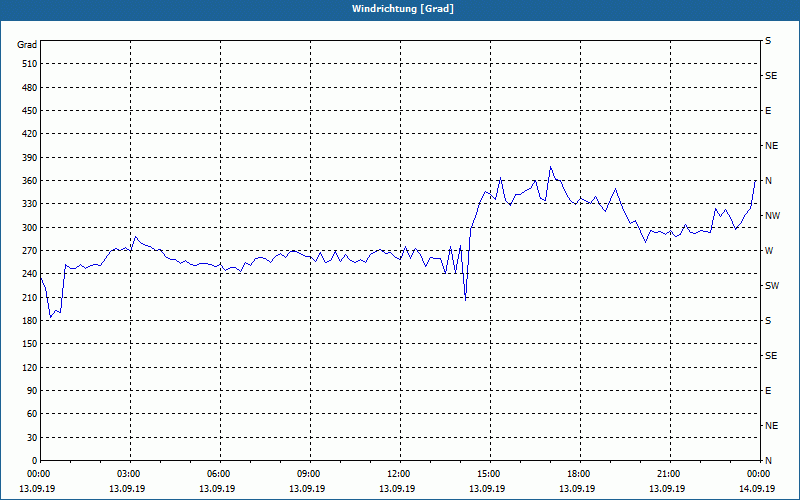The width and height of the screenshot is (800, 500).
Task: Select the 300 degree axis label
Action: 29,228
